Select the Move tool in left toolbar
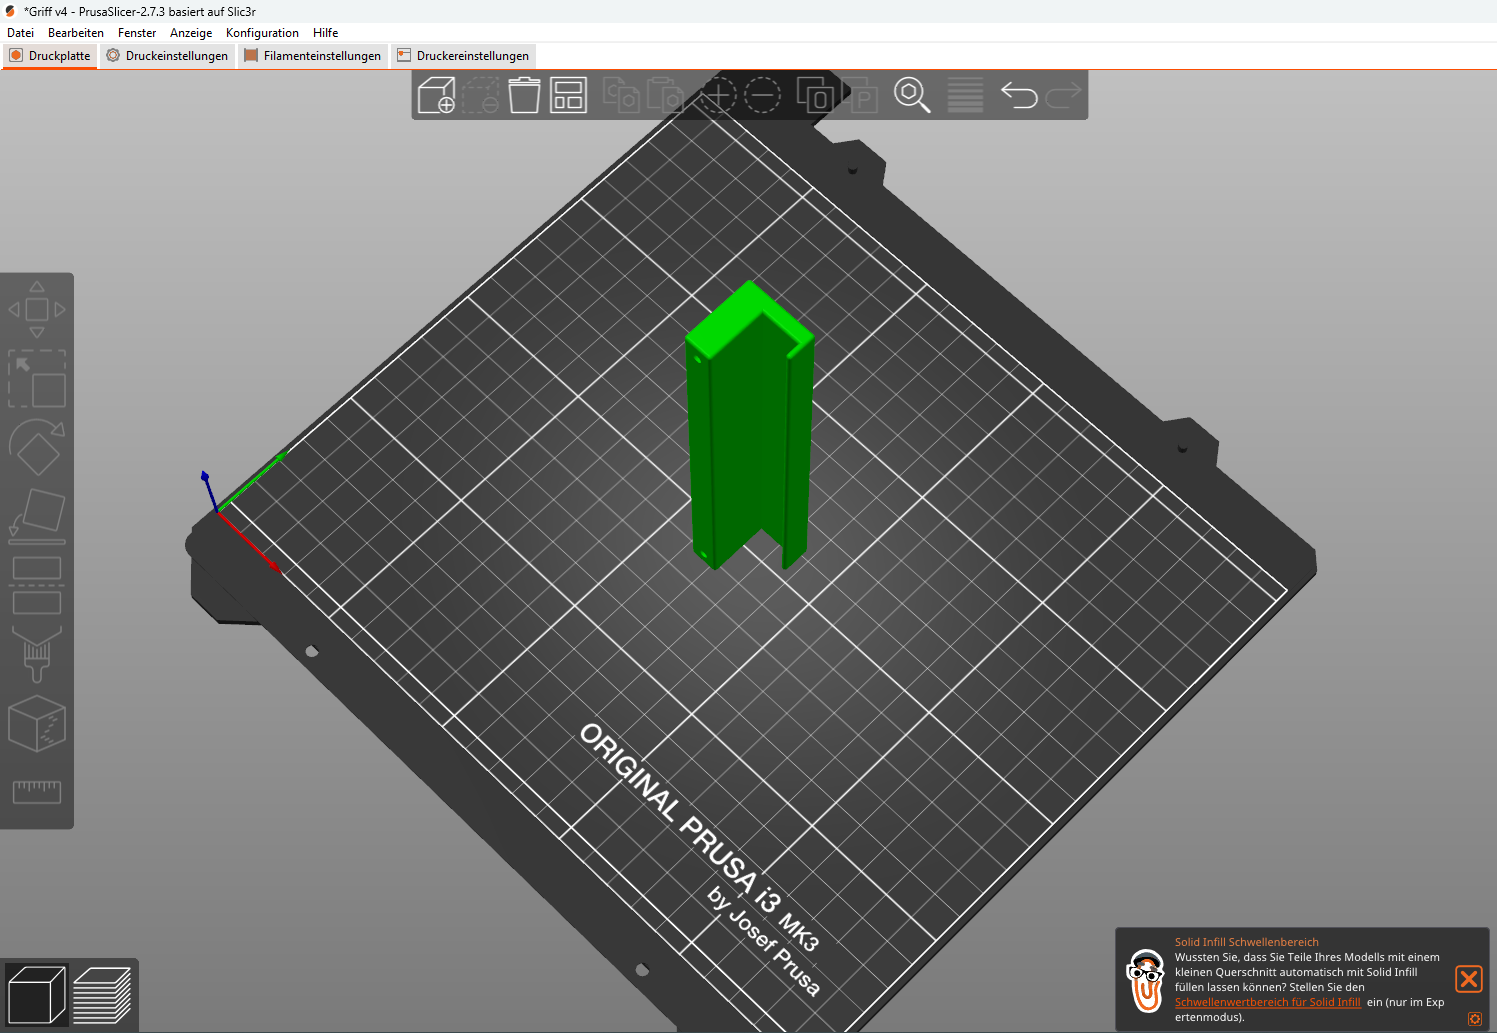The image size is (1497, 1033). point(37,309)
